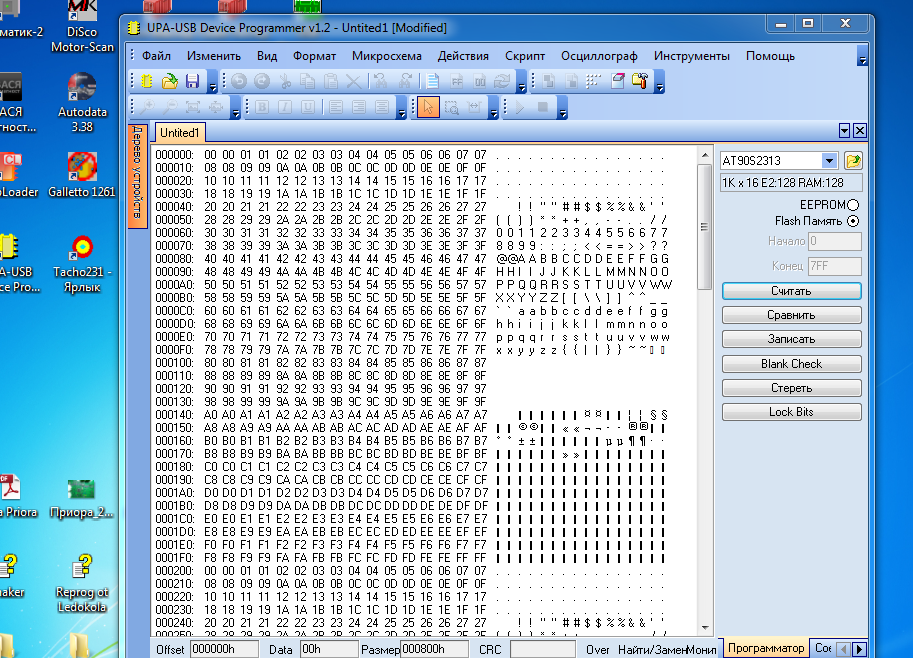The width and height of the screenshot is (913, 658).
Task: Open a file using the folder icon
Action: click(169, 82)
